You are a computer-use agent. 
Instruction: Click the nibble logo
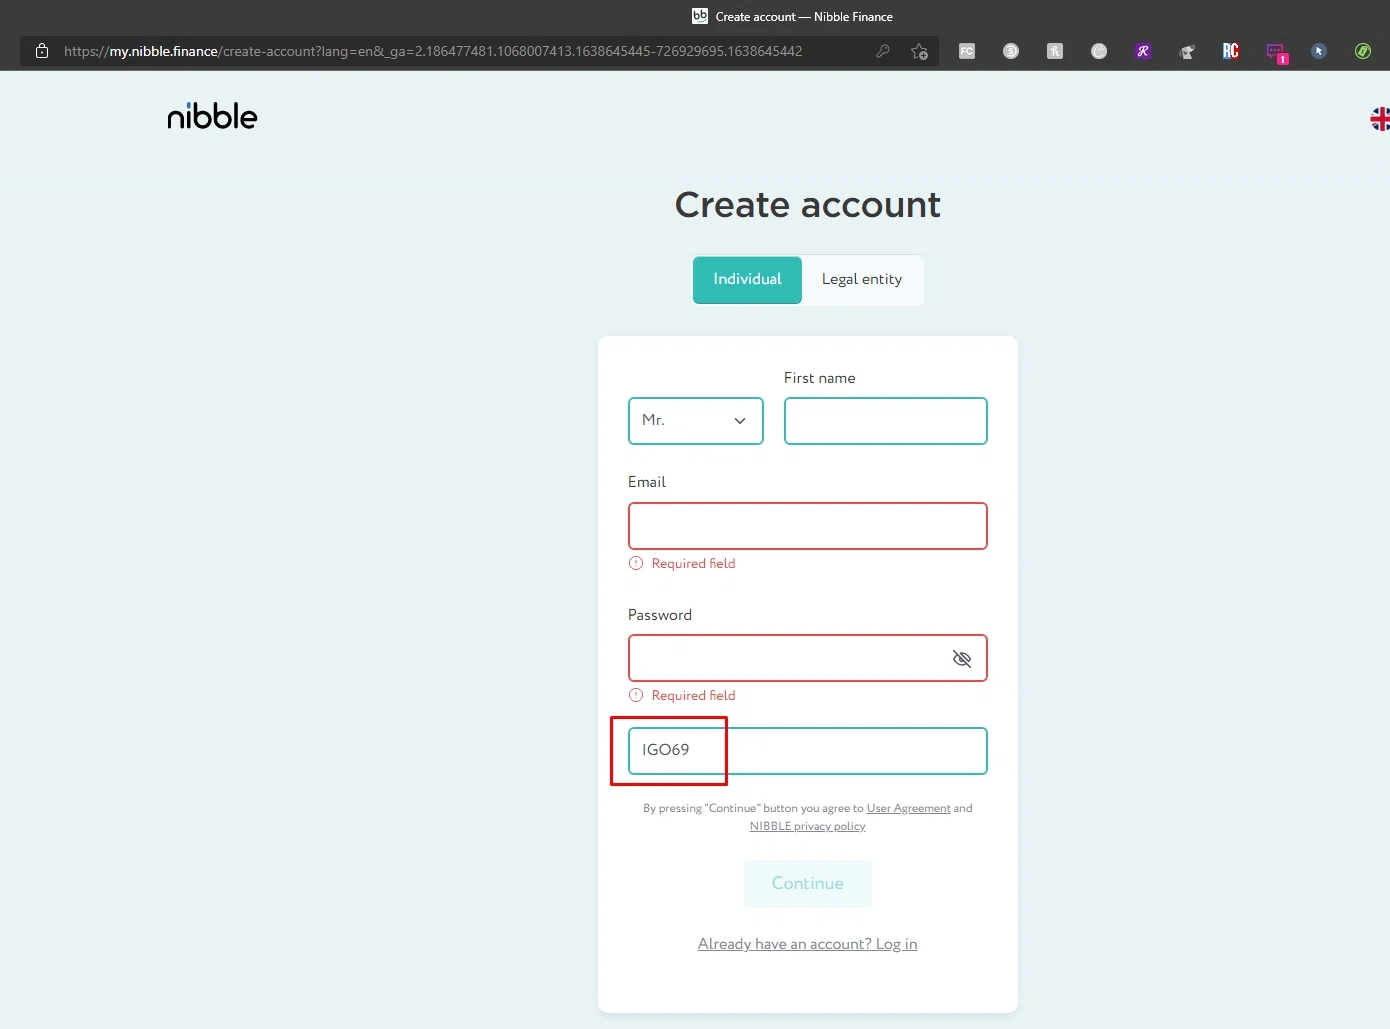coord(212,116)
